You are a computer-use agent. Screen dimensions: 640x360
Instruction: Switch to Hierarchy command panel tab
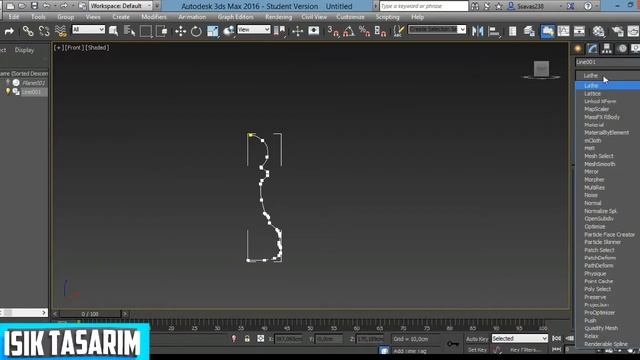click(607, 49)
